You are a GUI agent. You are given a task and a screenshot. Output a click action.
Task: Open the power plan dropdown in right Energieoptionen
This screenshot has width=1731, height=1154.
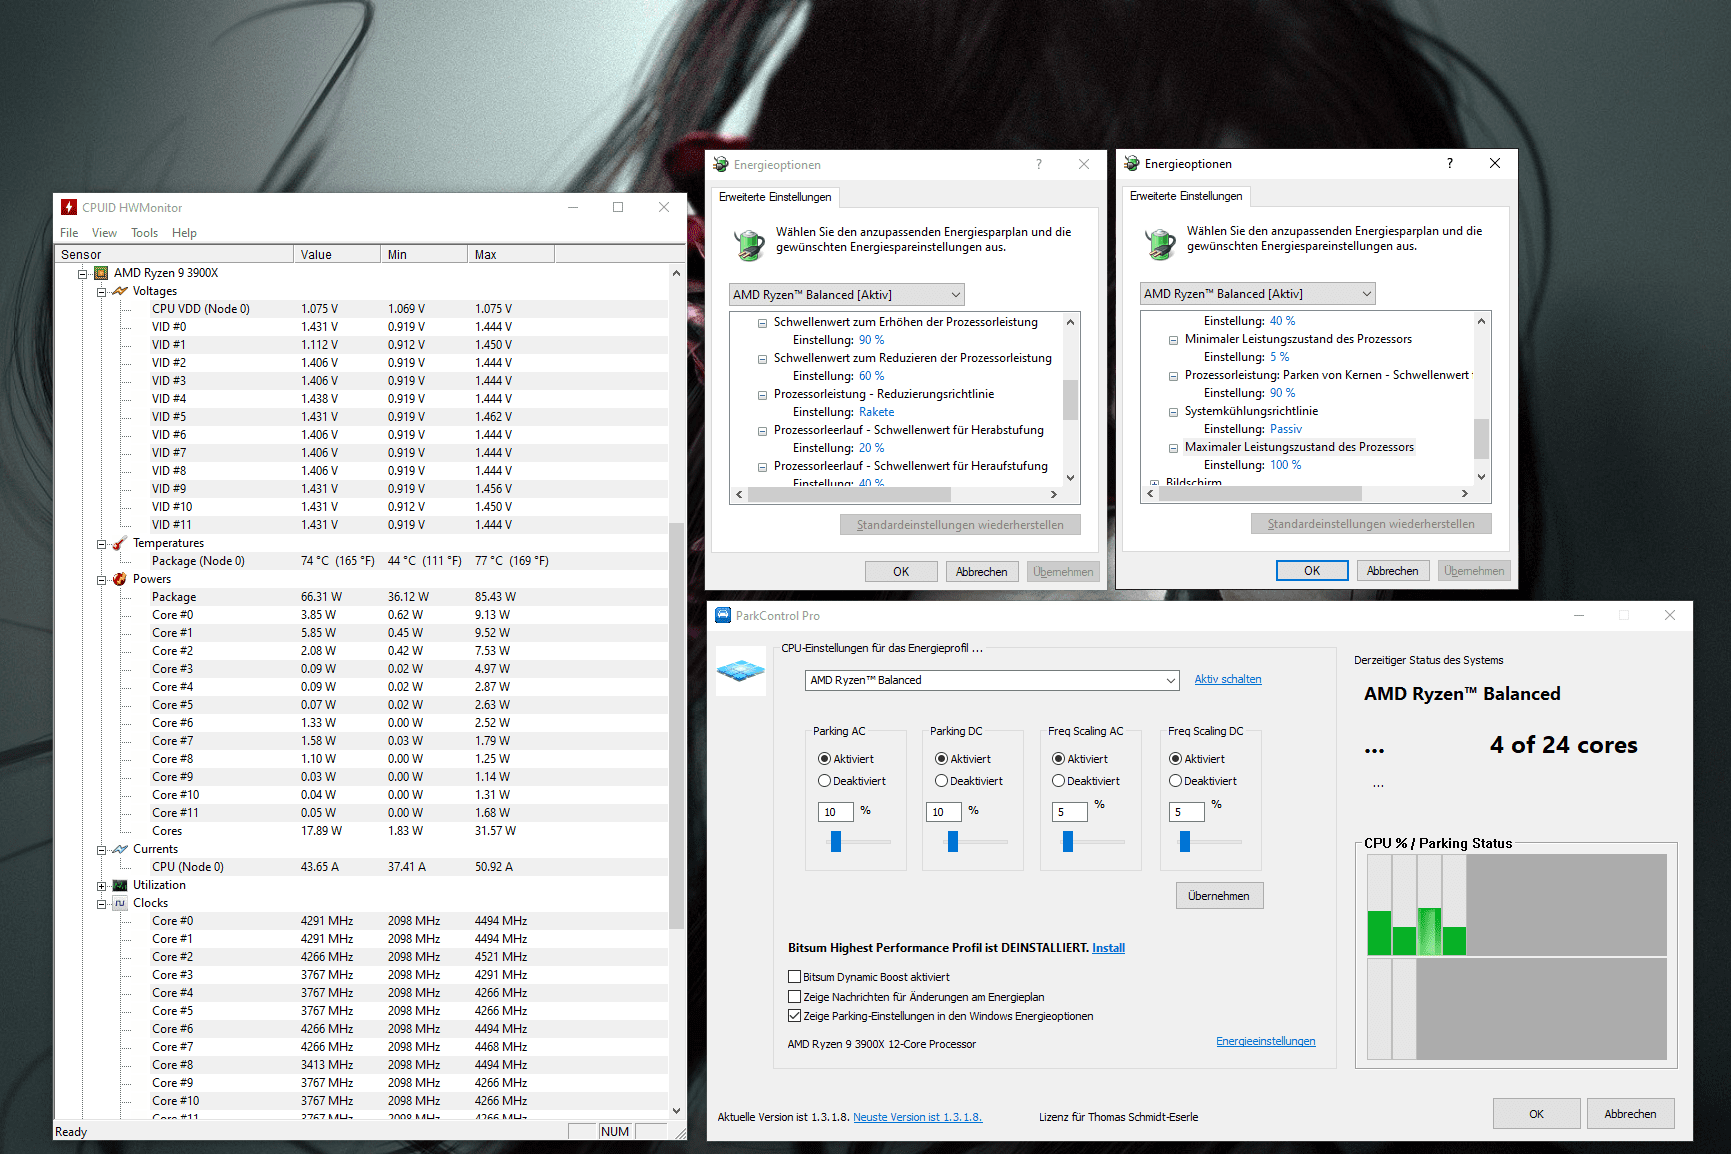1258,294
